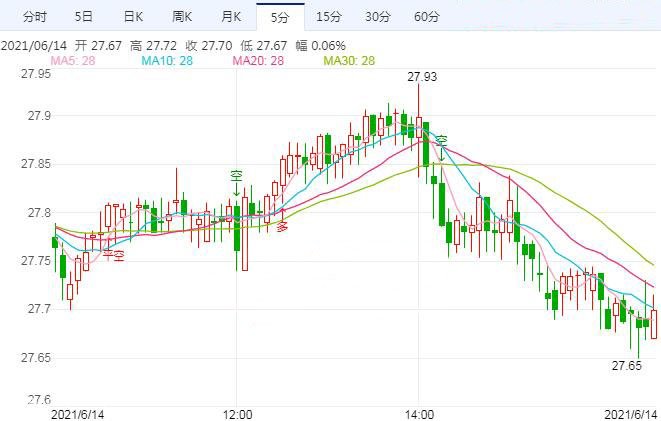Open the 60分 interval tab
Image resolution: width=661 pixels, height=421 pixels.
426,17
